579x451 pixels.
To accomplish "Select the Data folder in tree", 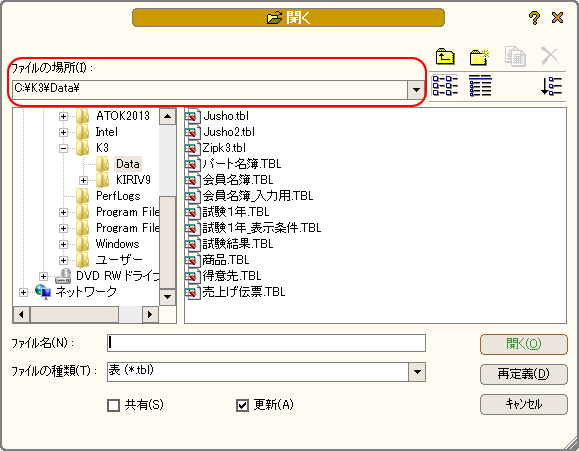I will pyautogui.click(x=128, y=164).
